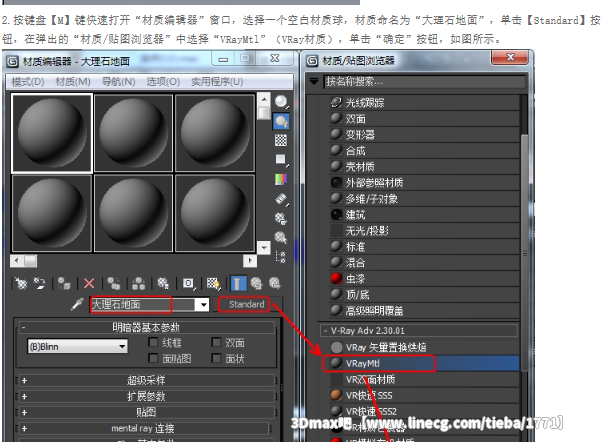Click the Put to Library icon
The image size is (603, 442).
click(163, 284)
